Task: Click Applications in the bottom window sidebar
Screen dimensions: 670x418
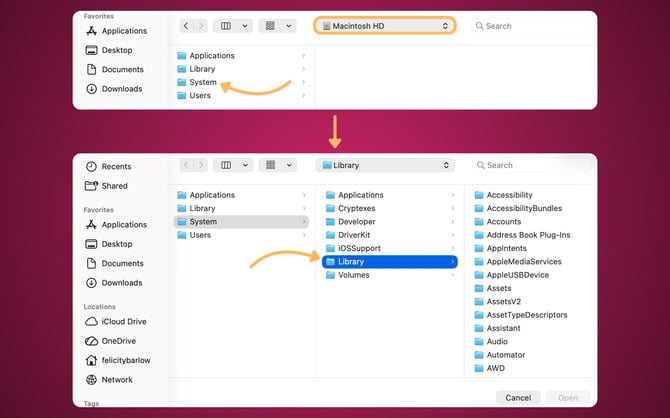Action: coord(116,224)
